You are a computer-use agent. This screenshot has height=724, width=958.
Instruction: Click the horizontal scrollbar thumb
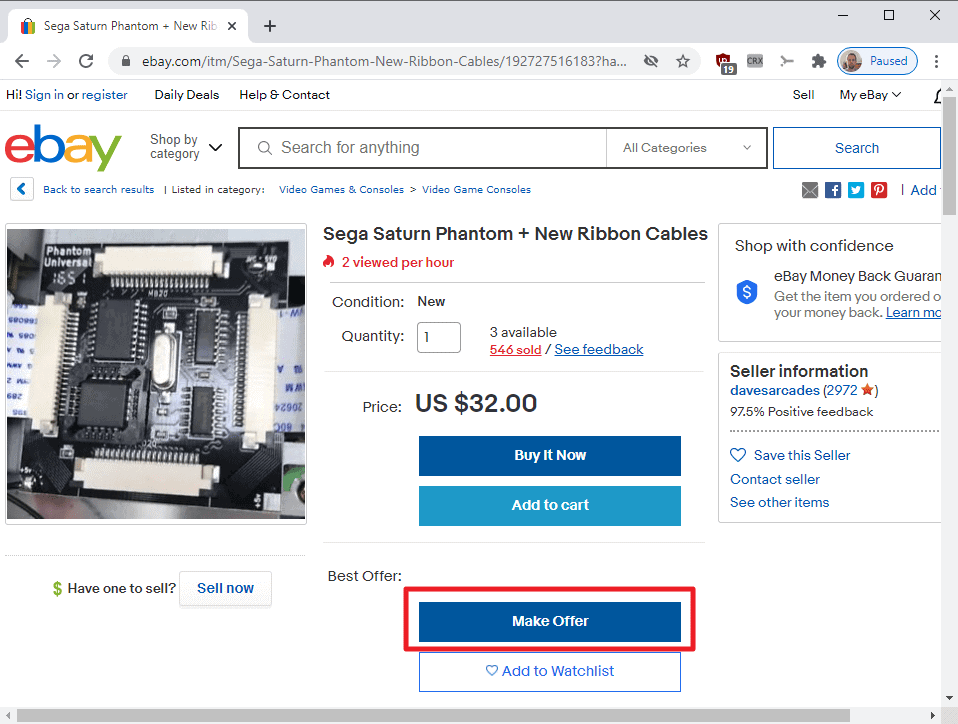(433, 715)
